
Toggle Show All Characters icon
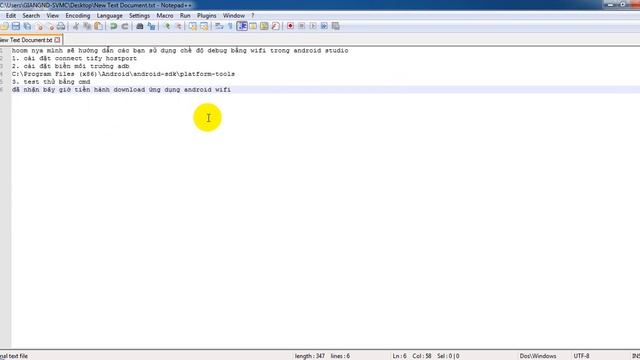pos(230,26)
